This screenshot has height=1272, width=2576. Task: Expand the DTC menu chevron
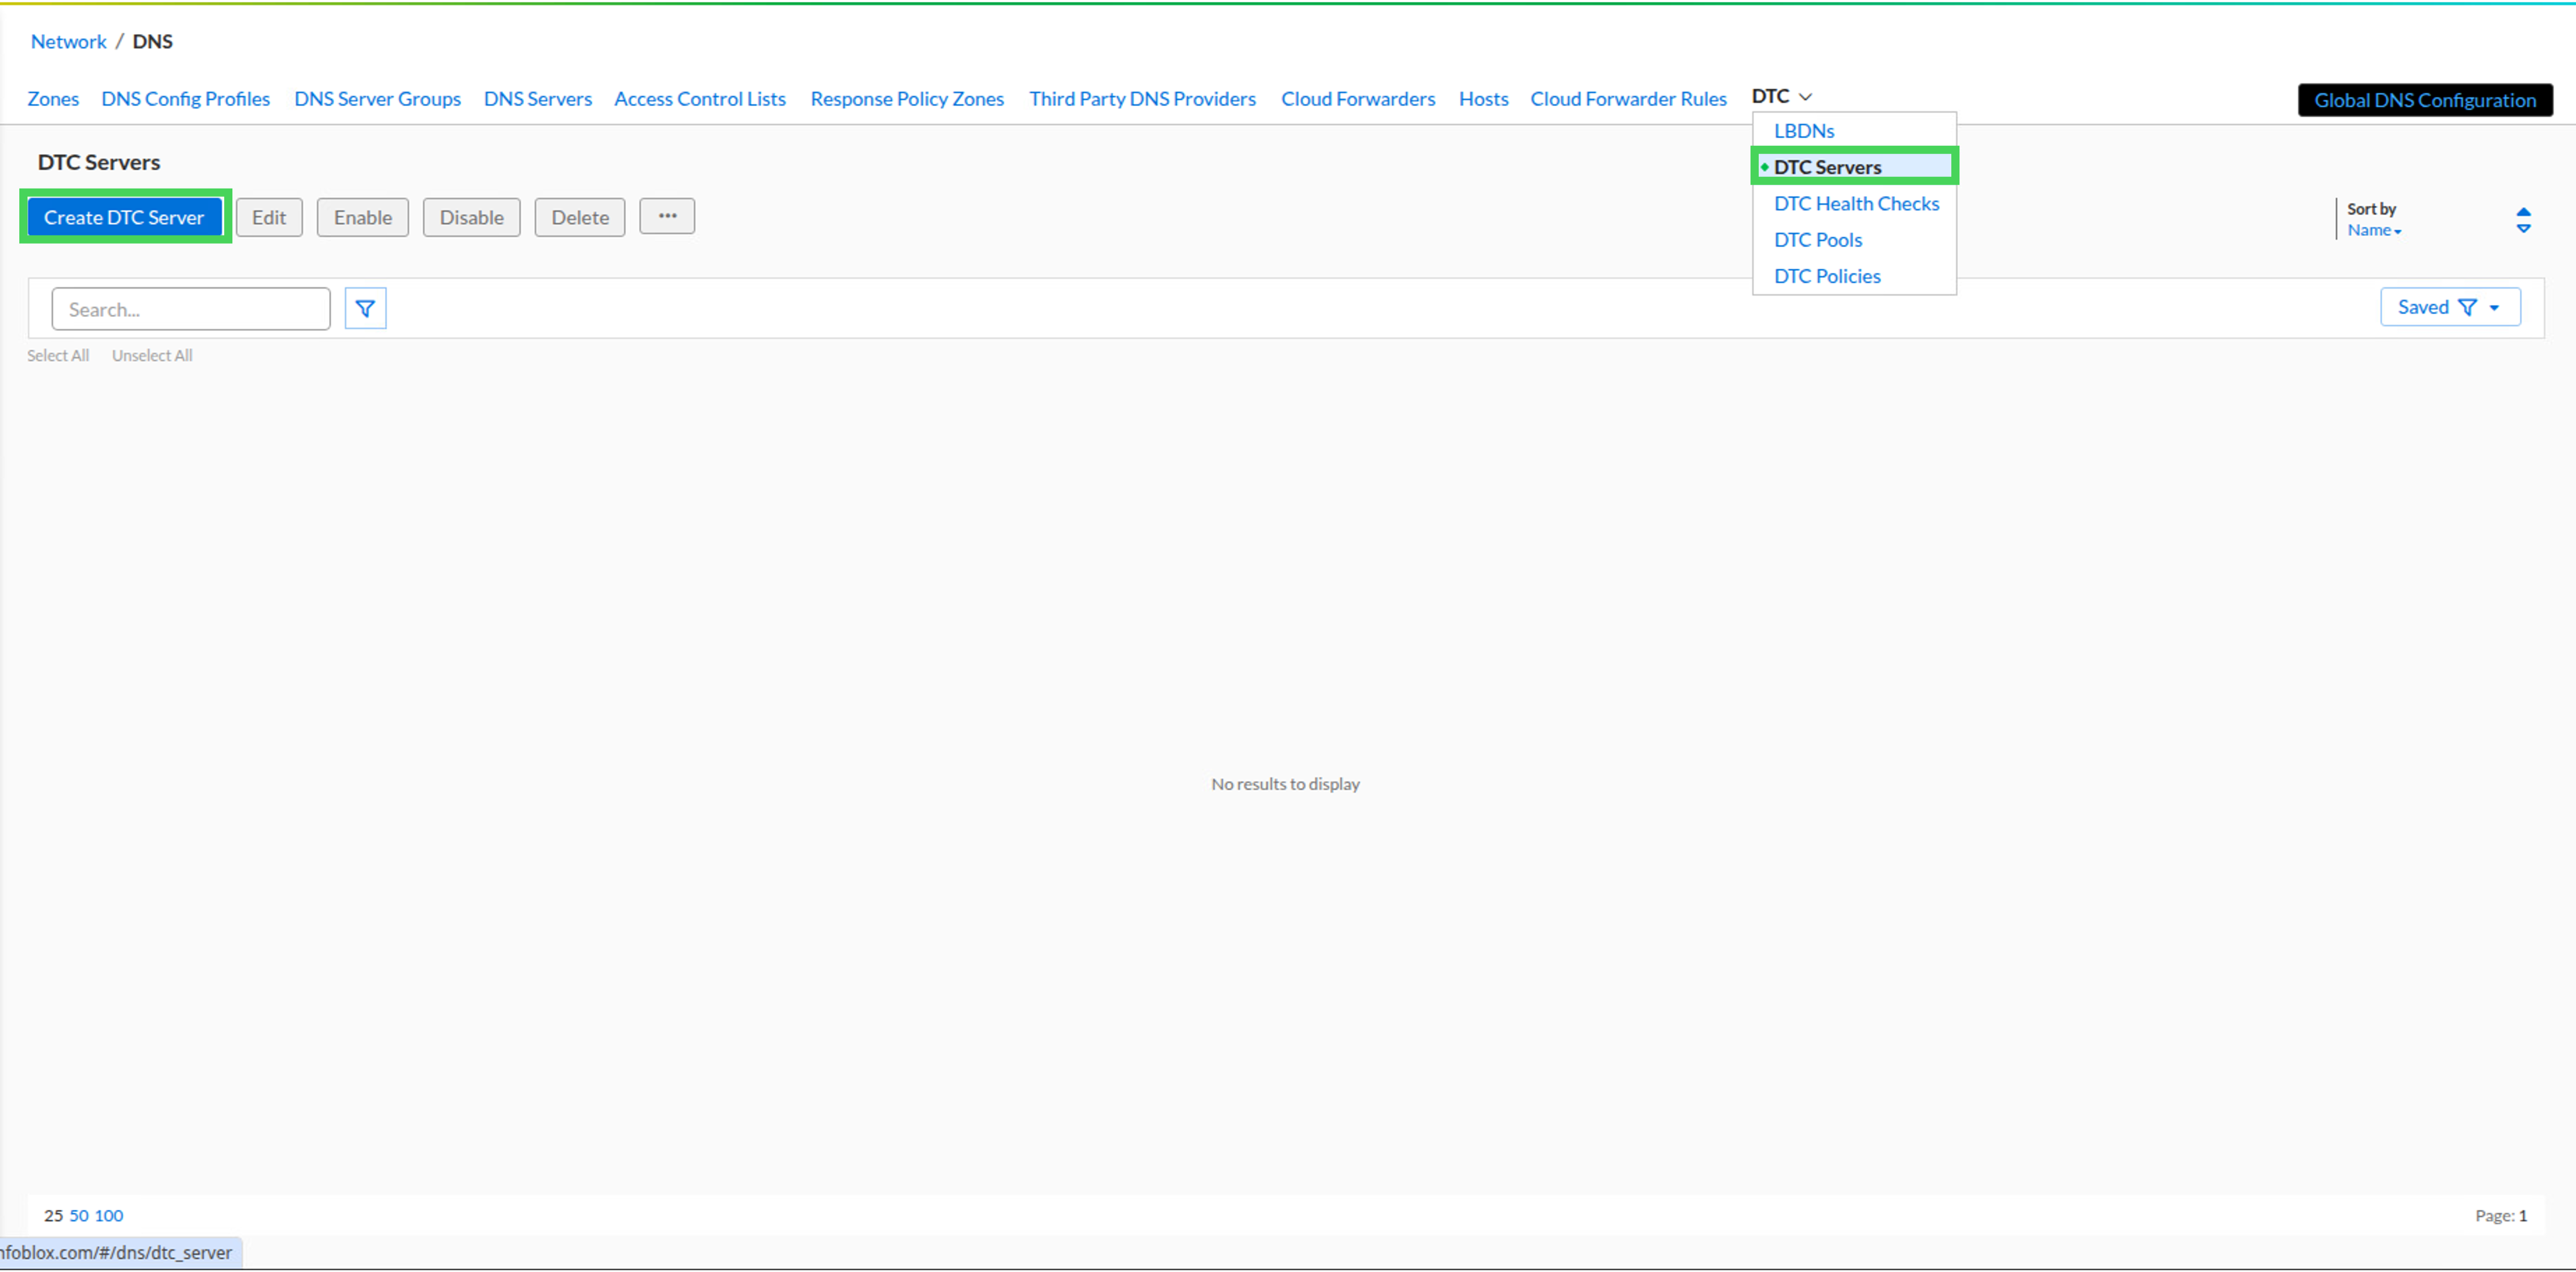(1805, 97)
